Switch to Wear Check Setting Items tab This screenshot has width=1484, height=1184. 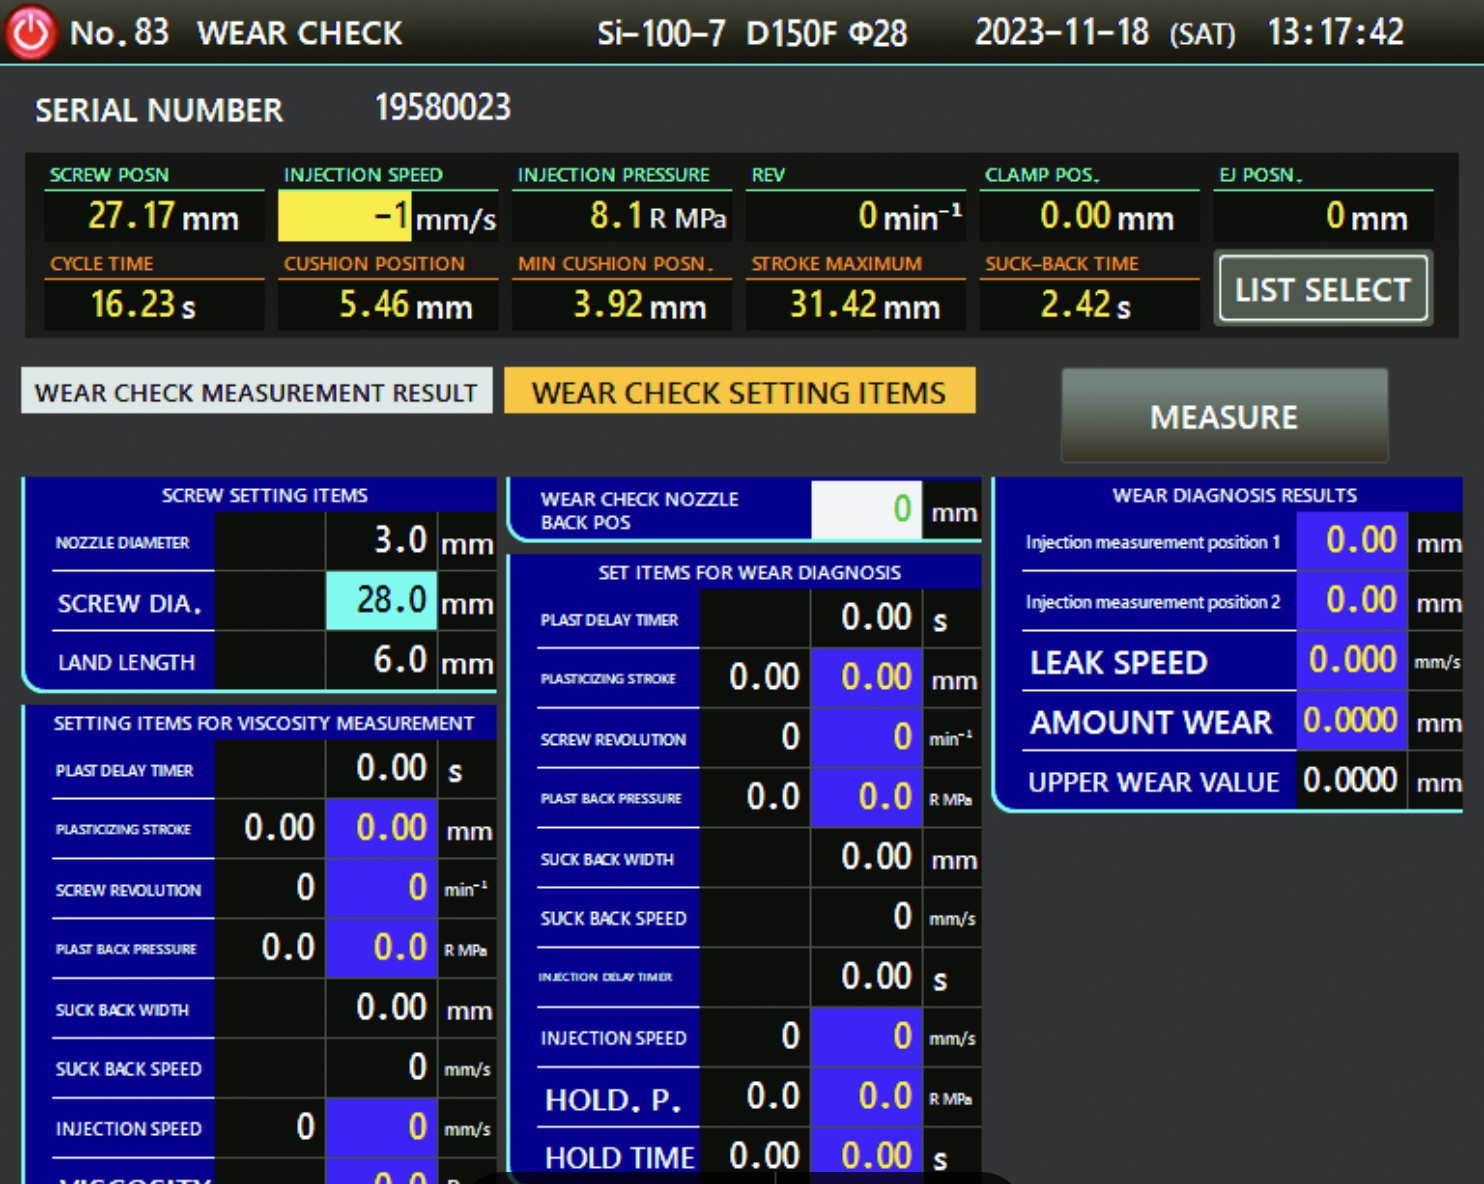(739, 392)
